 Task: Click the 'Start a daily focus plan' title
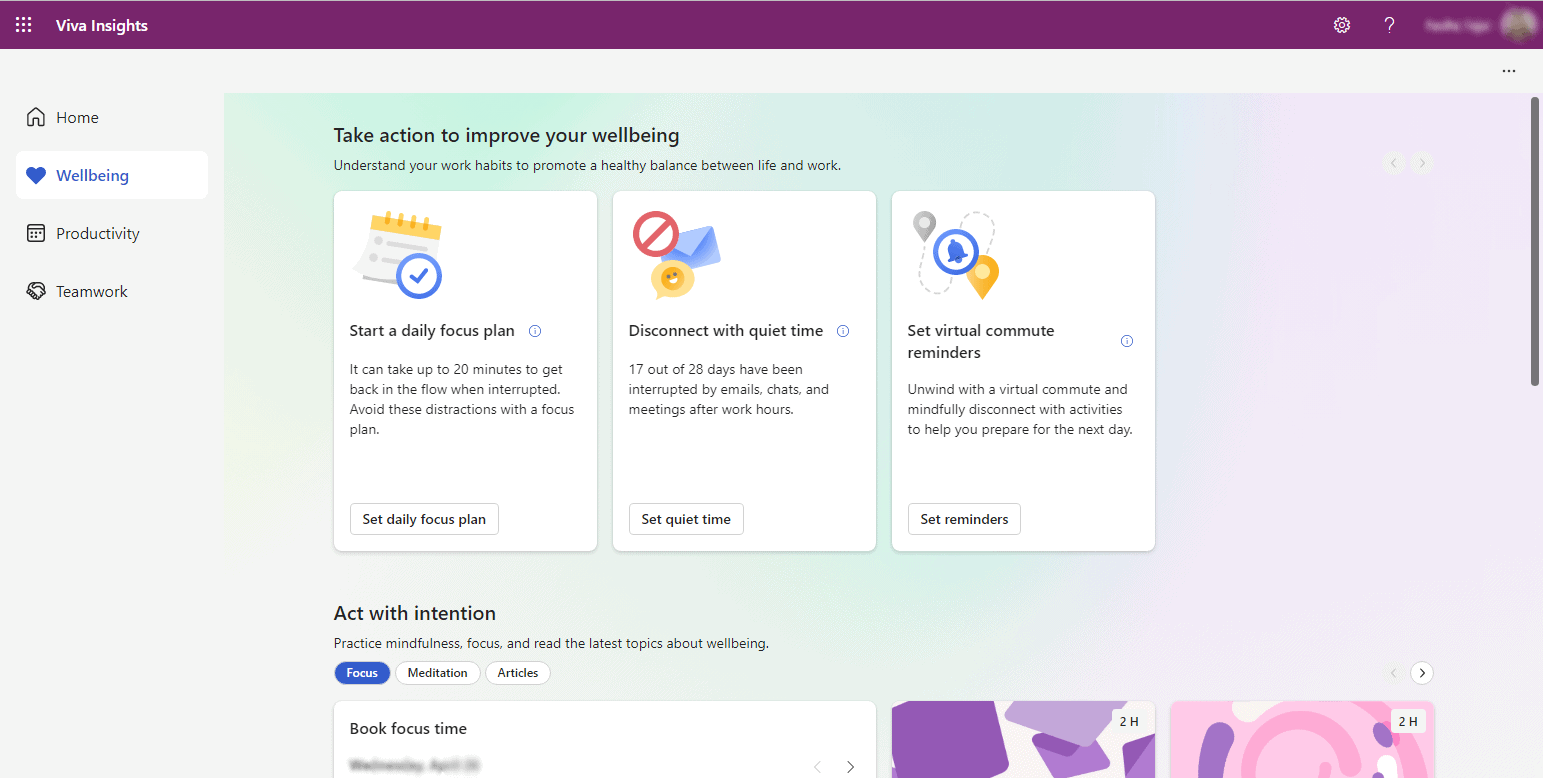coord(432,331)
